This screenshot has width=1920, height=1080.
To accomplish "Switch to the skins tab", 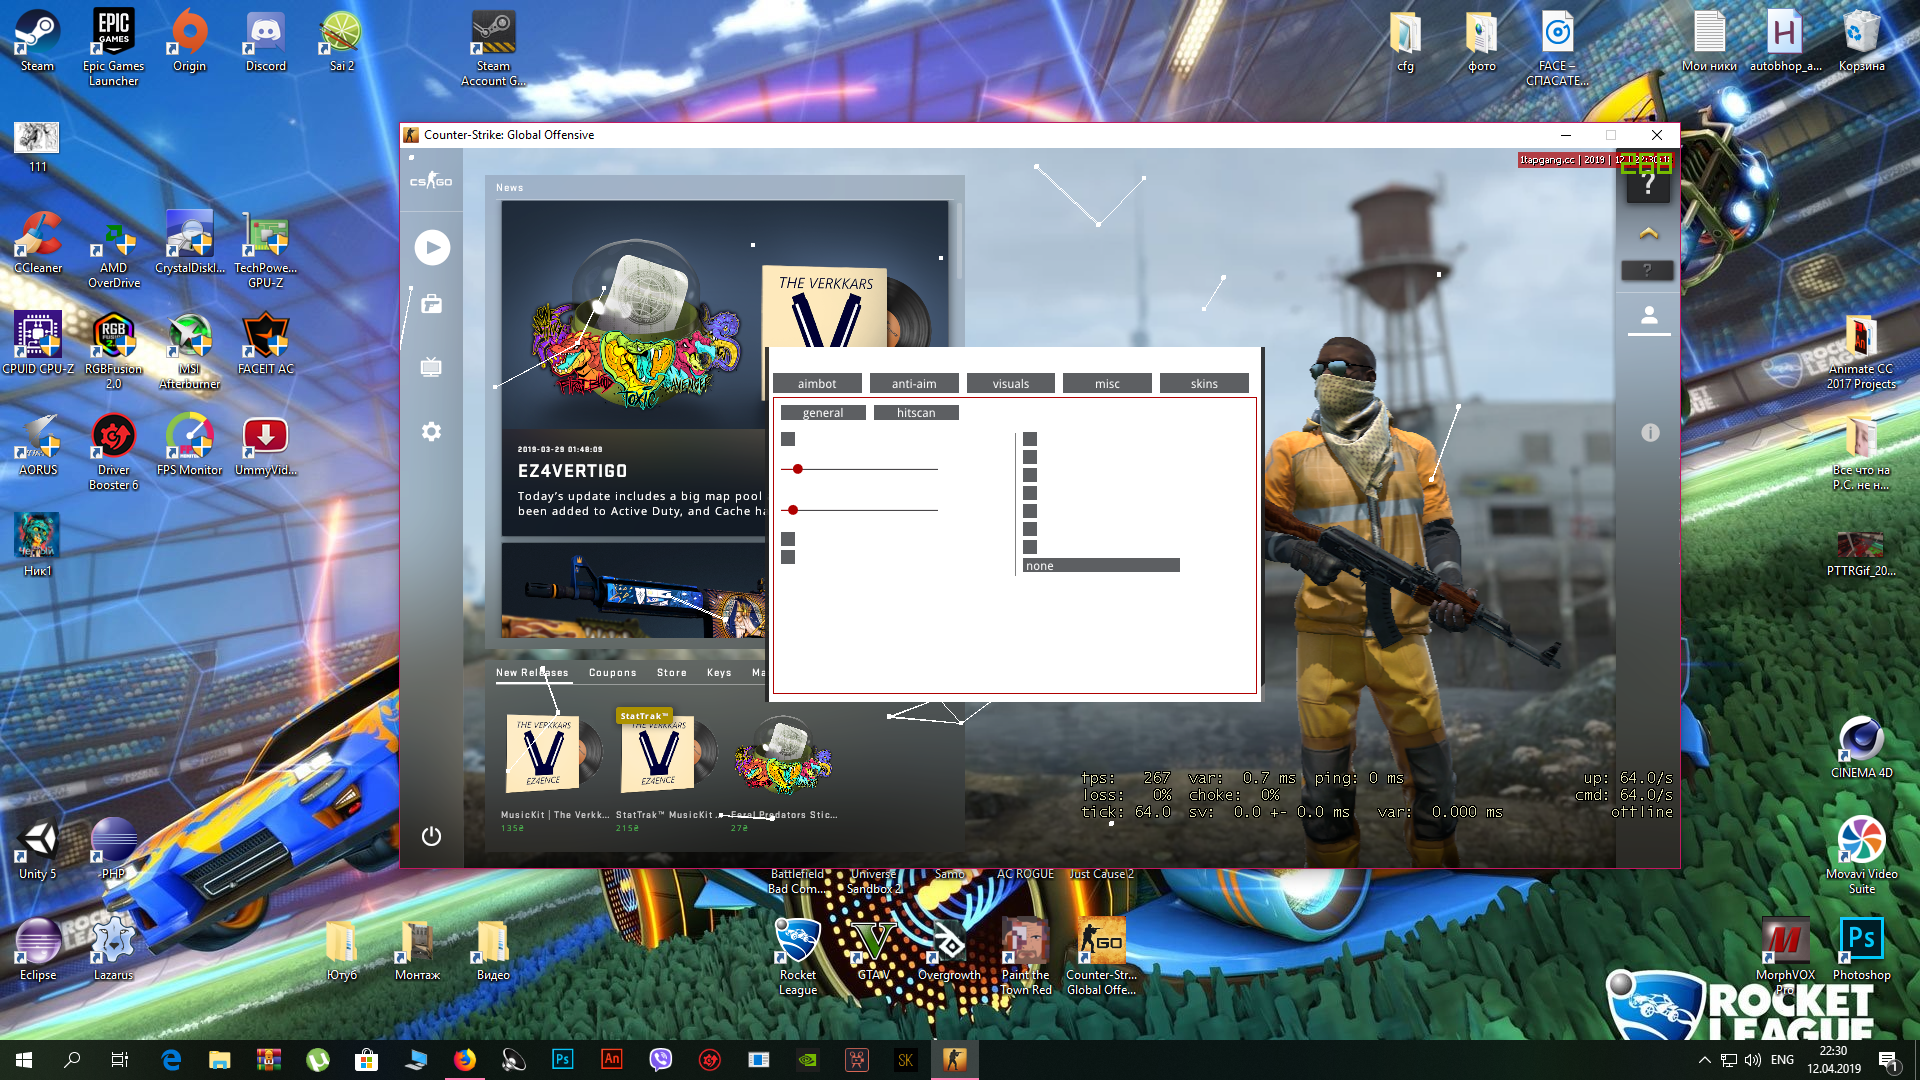I will (1204, 384).
